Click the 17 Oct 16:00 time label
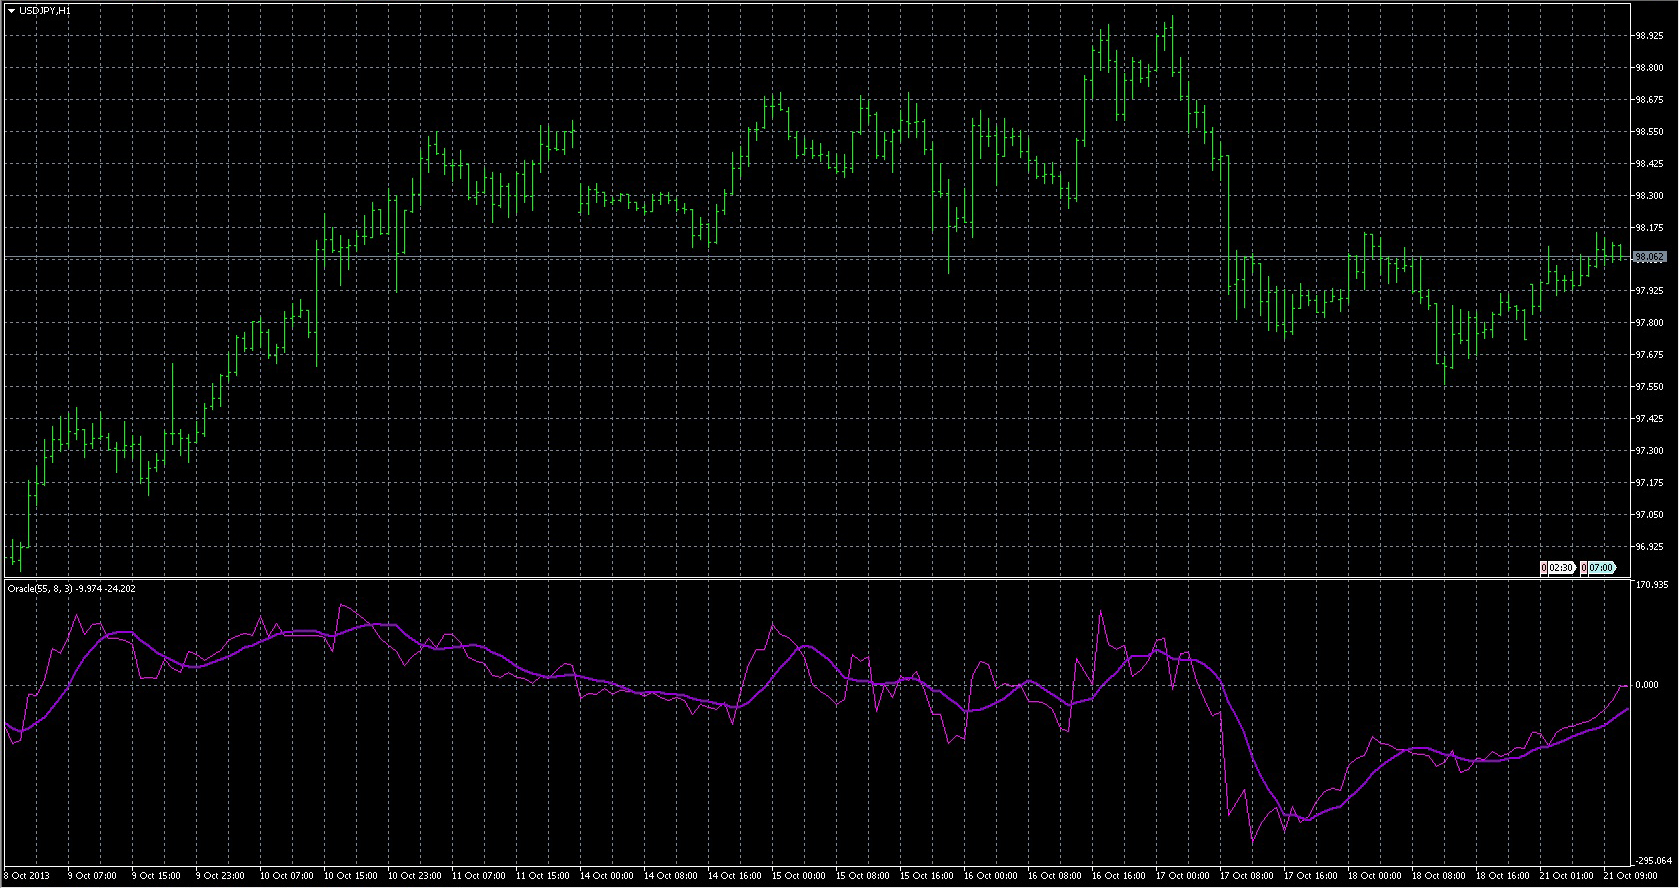Viewport: 1680px width, 888px height. click(x=1310, y=876)
